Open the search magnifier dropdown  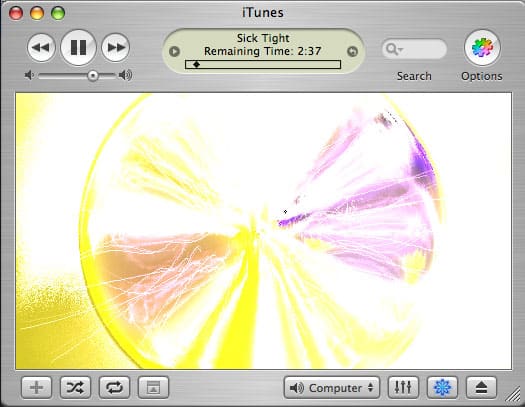coord(394,50)
